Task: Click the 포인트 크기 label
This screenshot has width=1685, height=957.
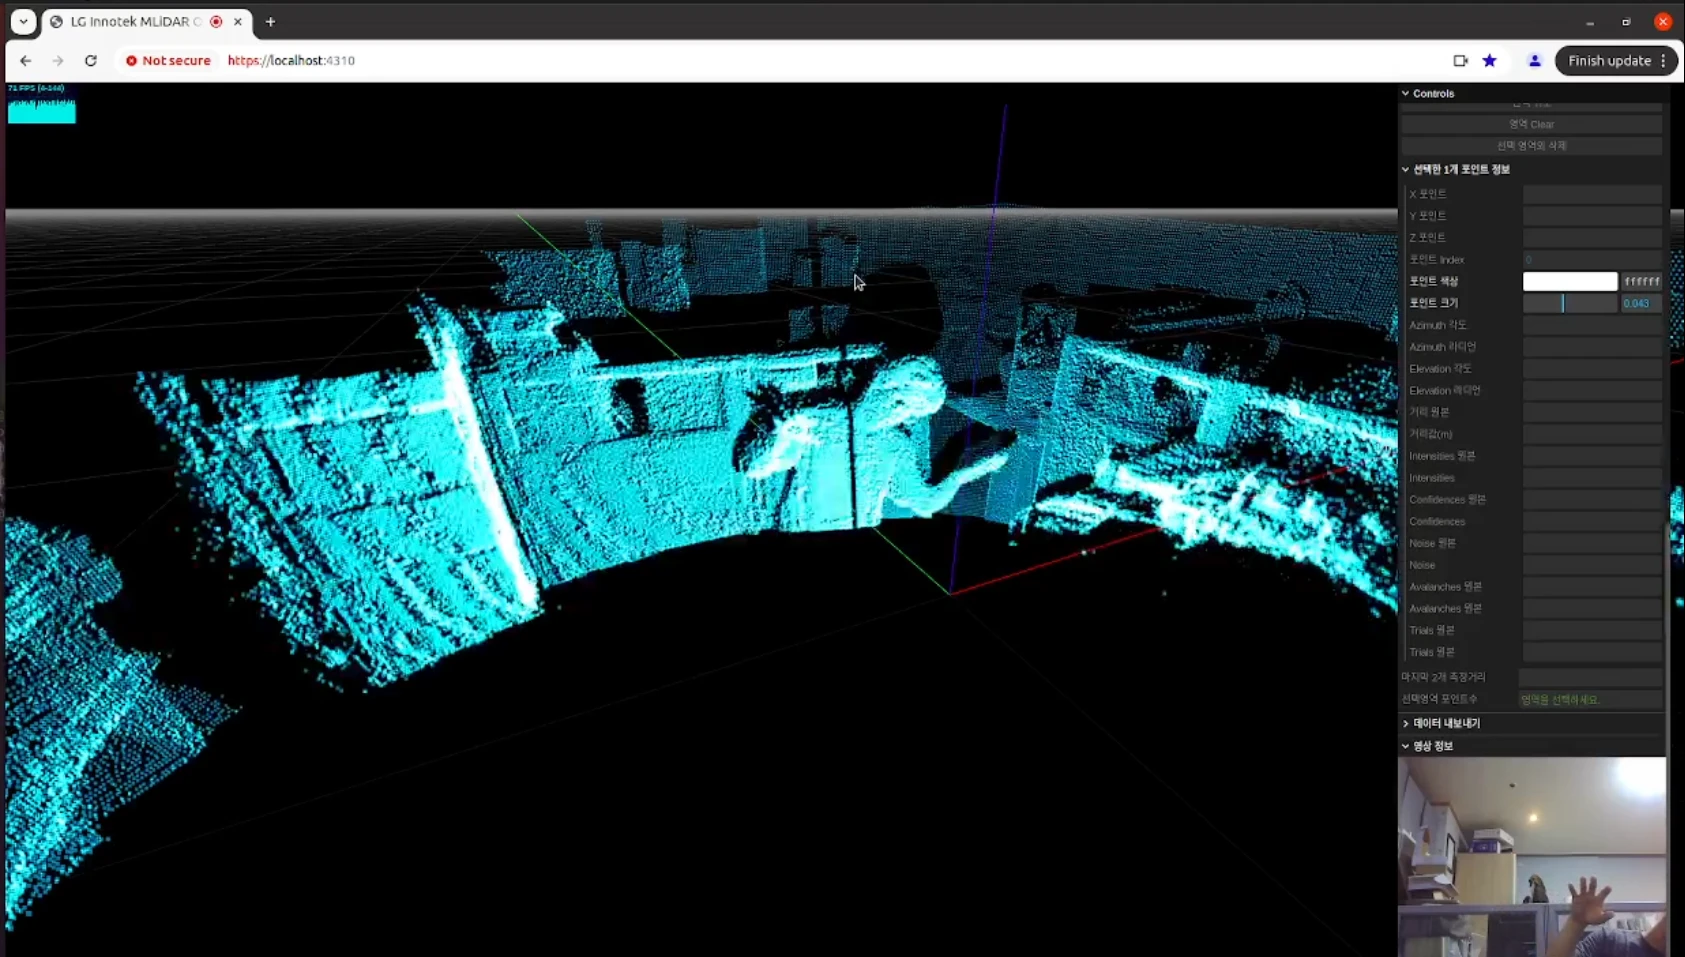Action: pyautogui.click(x=1434, y=303)
